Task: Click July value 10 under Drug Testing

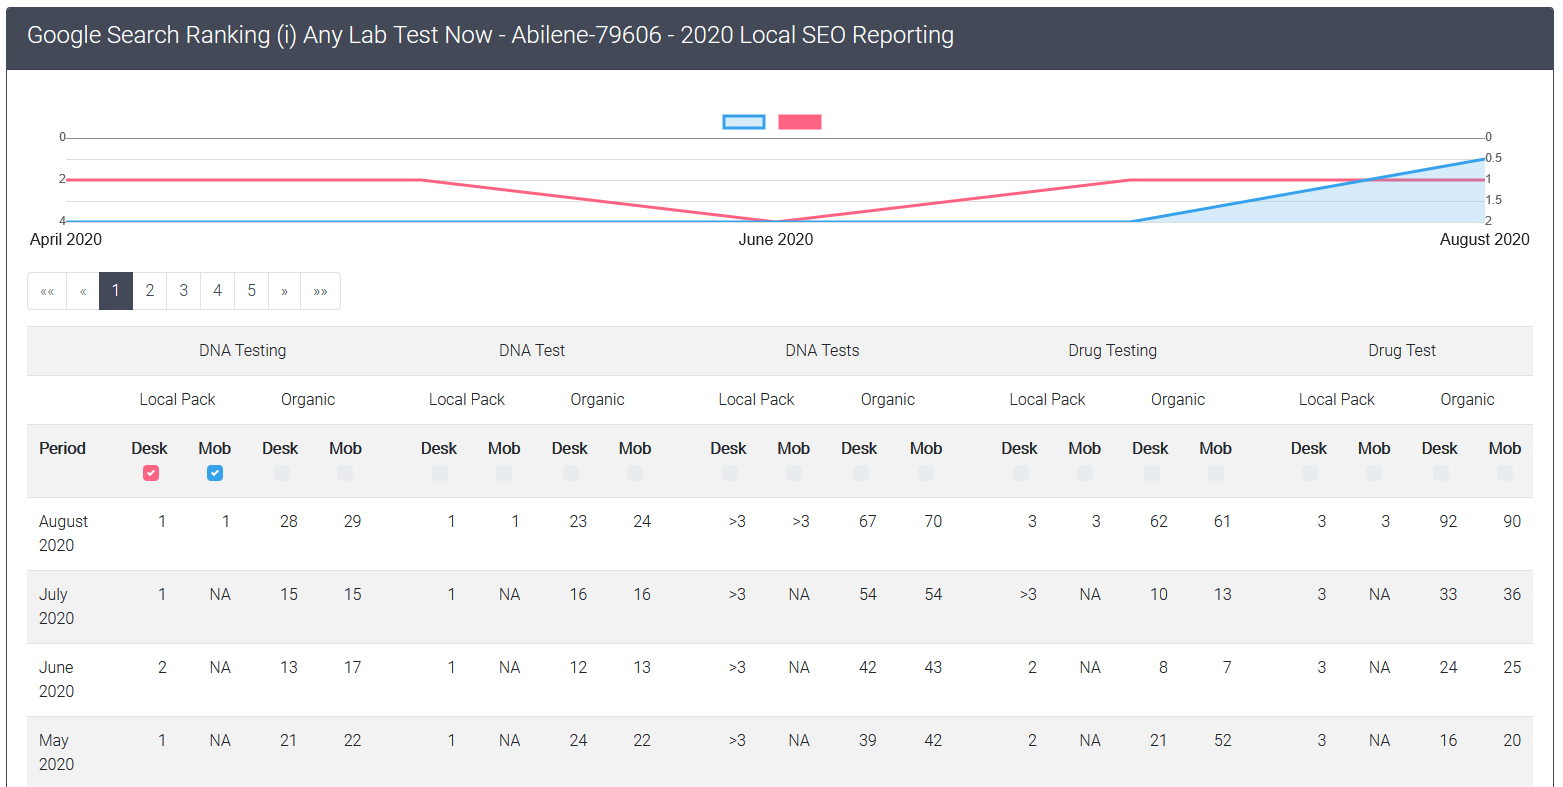Action: pos(1159,594)
